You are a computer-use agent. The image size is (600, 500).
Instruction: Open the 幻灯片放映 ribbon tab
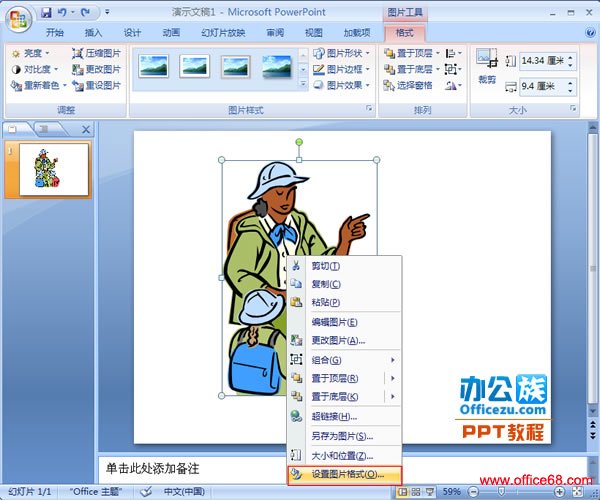(223, 33)
